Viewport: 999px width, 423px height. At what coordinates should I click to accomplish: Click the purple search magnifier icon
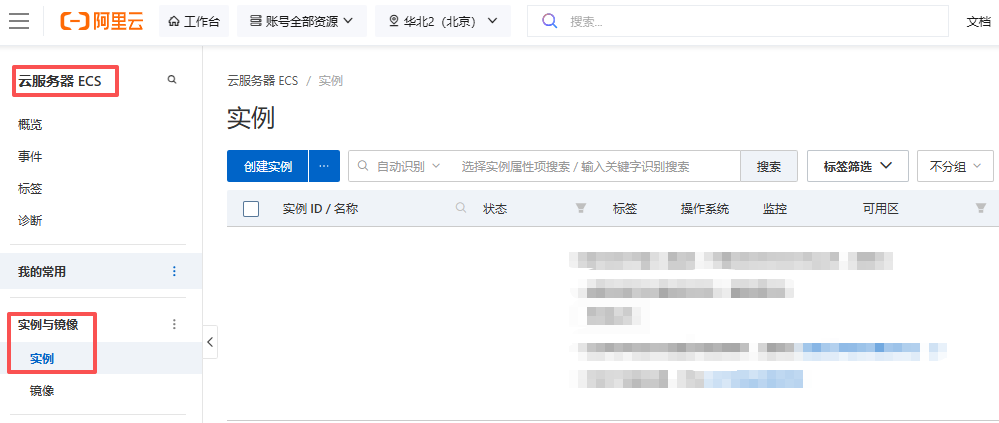[x=549, y=21]
